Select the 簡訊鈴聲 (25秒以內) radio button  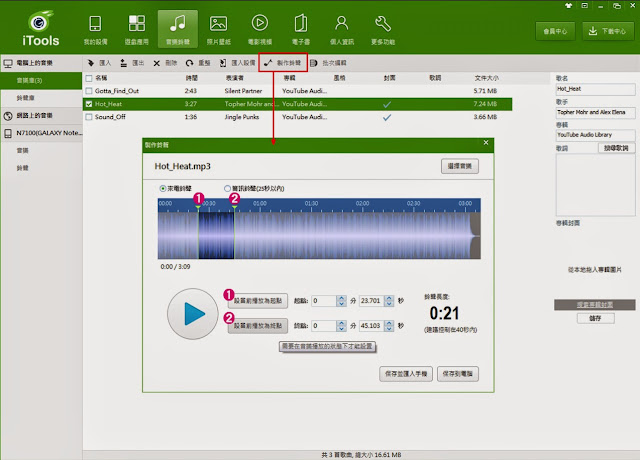click(230, 187)
